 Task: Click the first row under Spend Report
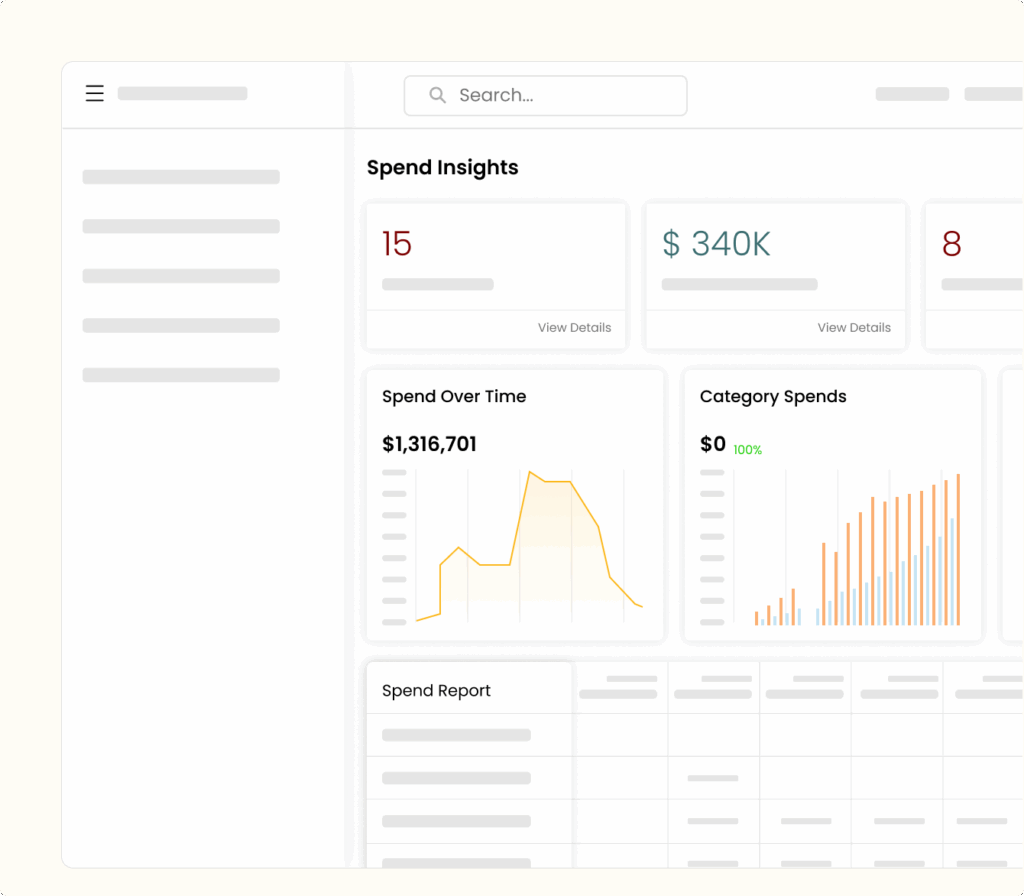(456, 735)
